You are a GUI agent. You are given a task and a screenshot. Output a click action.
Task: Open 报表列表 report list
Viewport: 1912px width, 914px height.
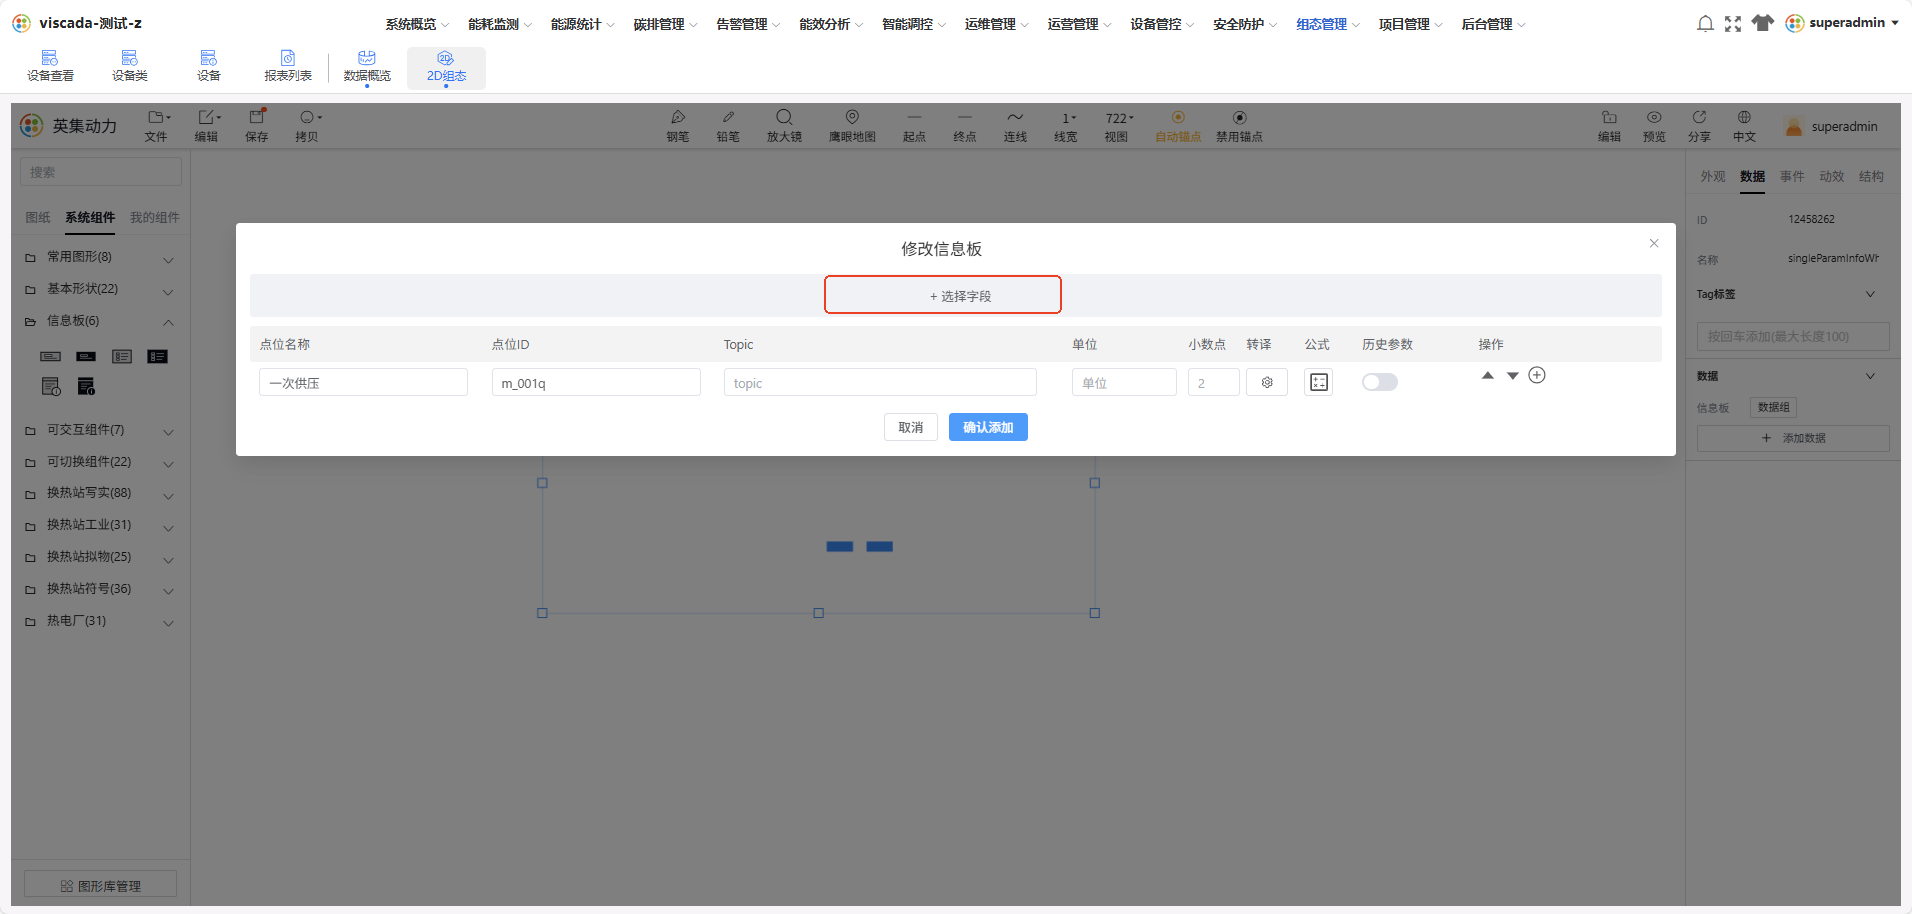click(288, 66)
